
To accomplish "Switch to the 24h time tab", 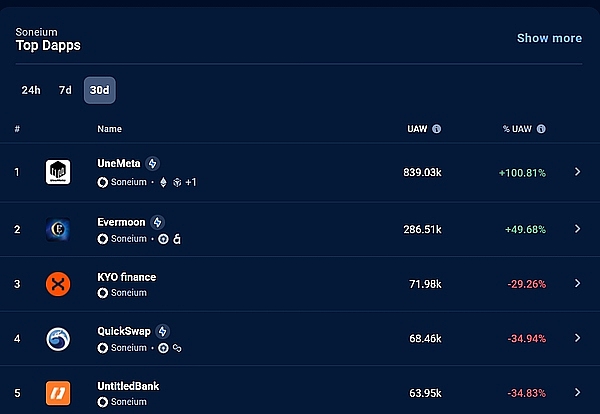I will [x=31, y=90].
